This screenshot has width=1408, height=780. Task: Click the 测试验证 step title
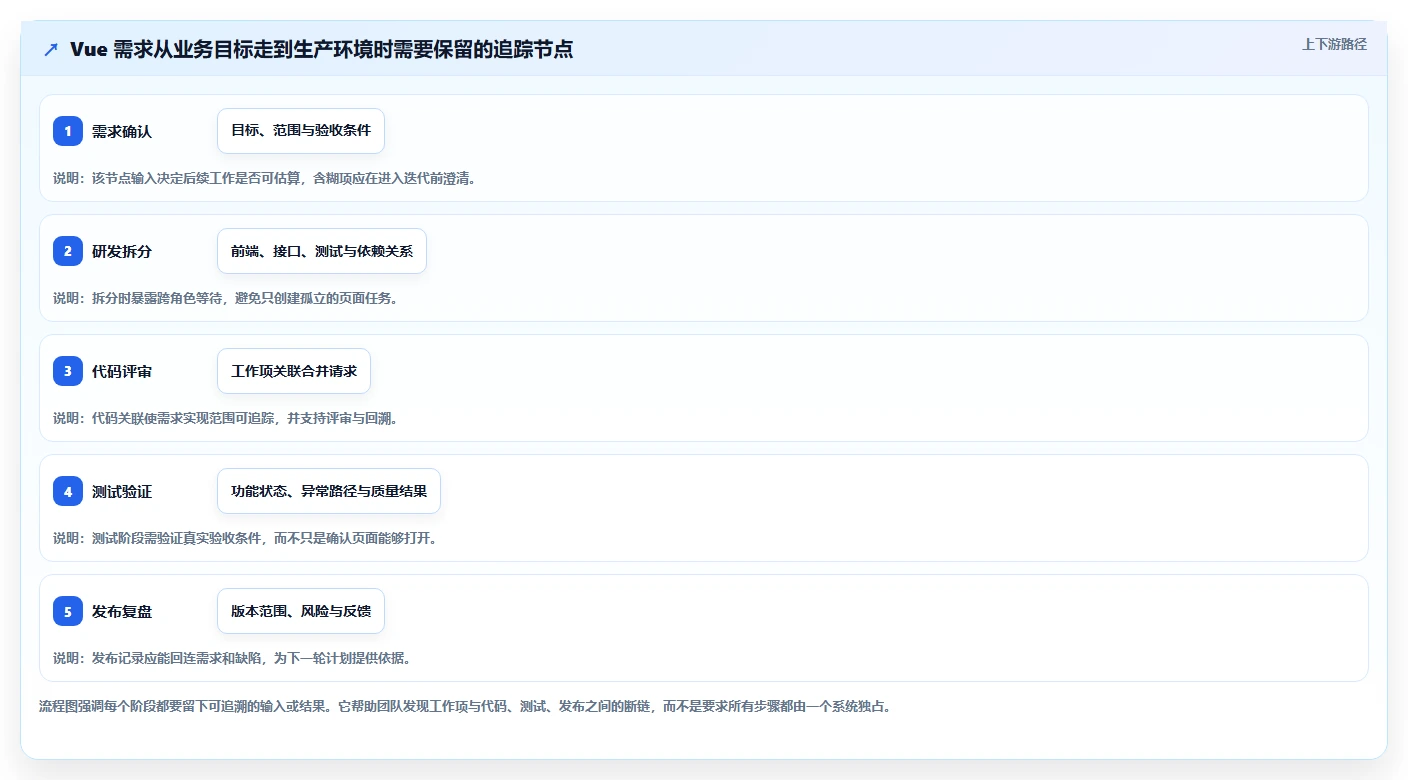122,491
